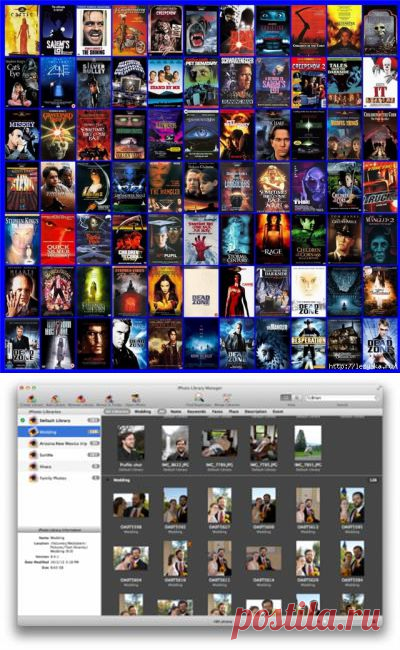Click the iPhoto Library Information header

59,530
